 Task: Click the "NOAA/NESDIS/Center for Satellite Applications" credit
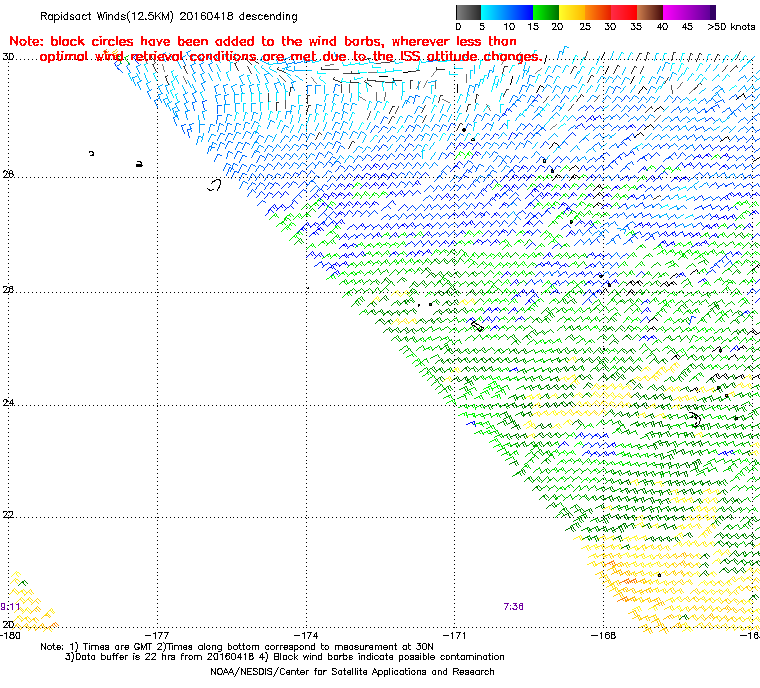click(x=352, y=672)
